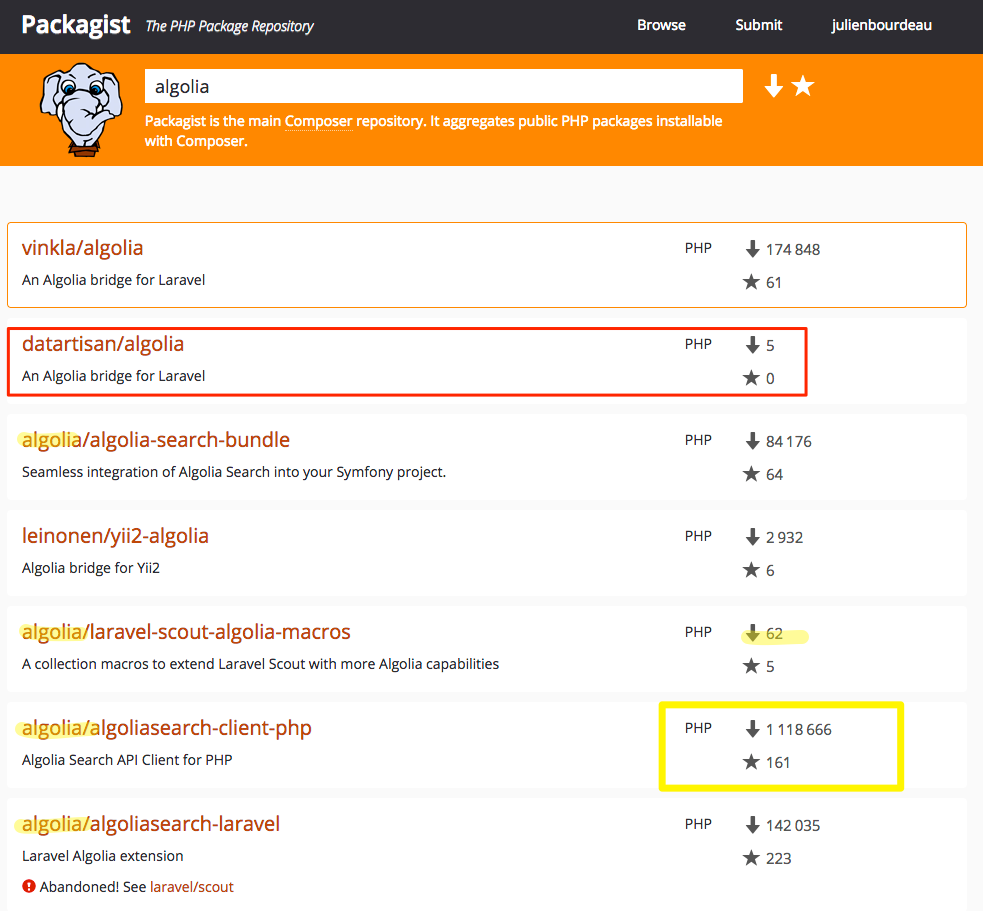Screen dimensions: 983x911
Task: Click download arrow icon for algoliasearch-laravel
Action: [752, 824]
